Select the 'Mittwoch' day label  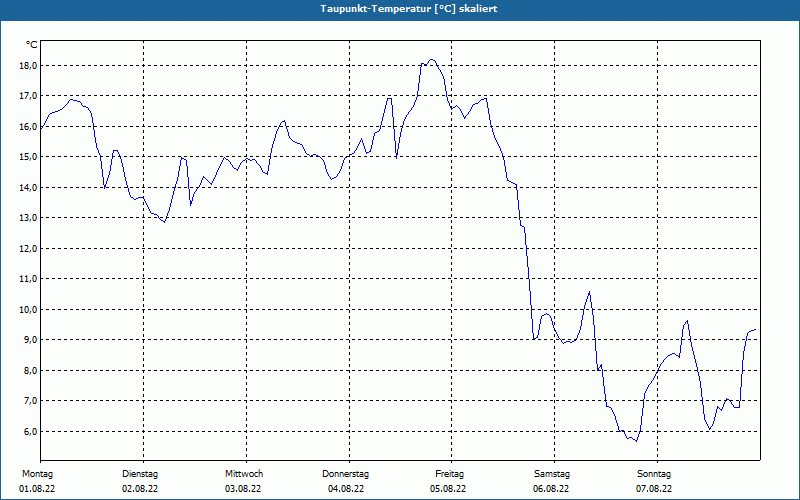[244, 474]
